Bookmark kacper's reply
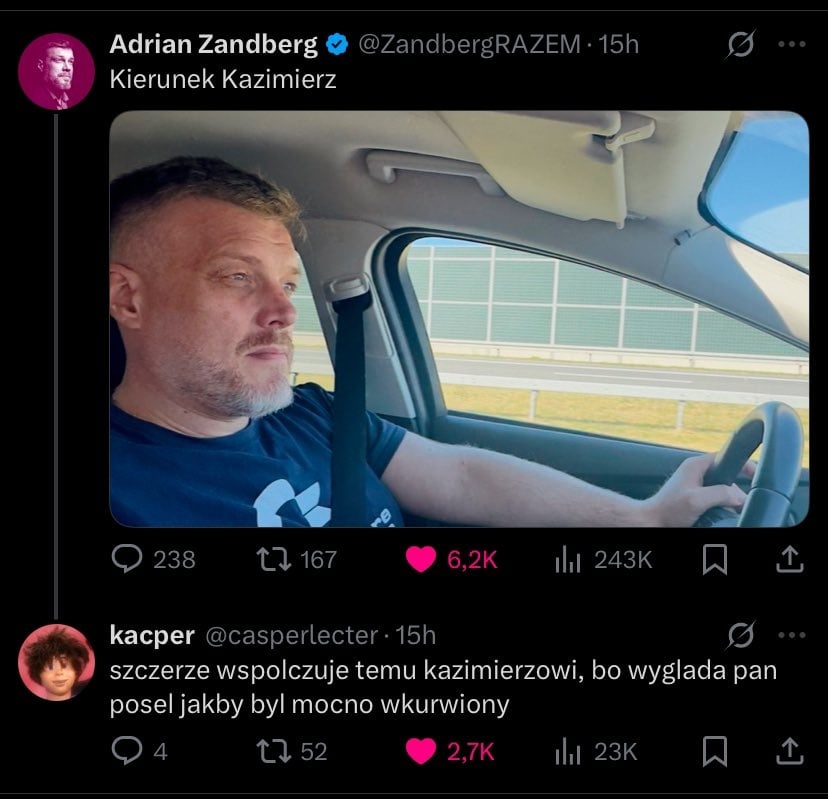Screen dimensions: 828x799 pyautogui.click(x=715, y=751)
